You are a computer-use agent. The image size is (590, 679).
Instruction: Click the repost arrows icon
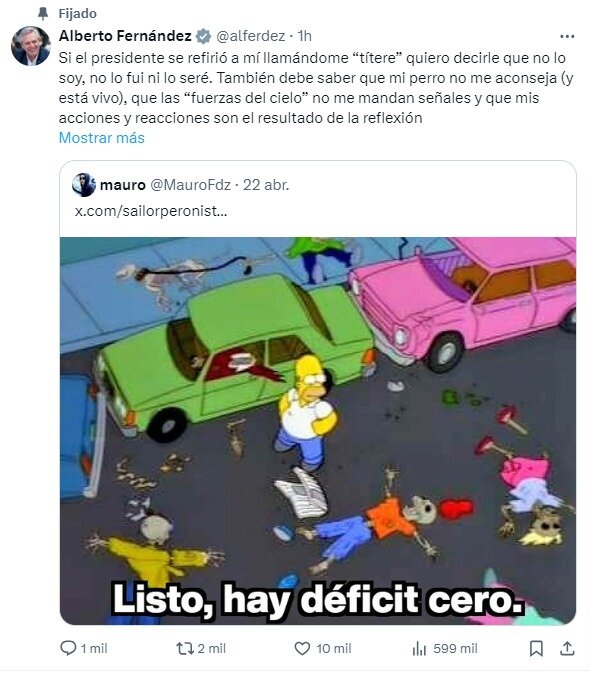click(185, 648)
